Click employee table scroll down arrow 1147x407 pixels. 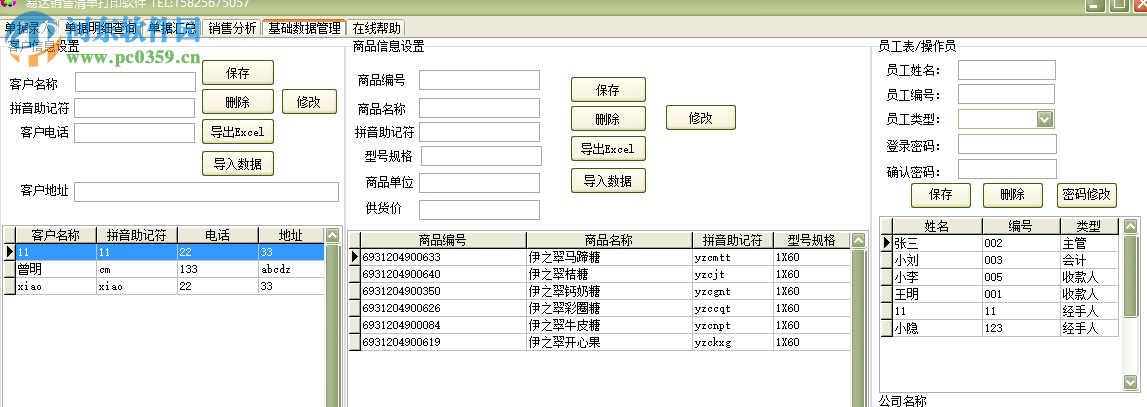[x=1131, y=382]
